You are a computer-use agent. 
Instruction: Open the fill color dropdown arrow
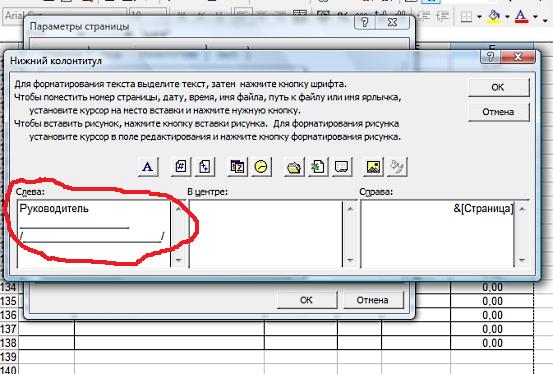508,17
